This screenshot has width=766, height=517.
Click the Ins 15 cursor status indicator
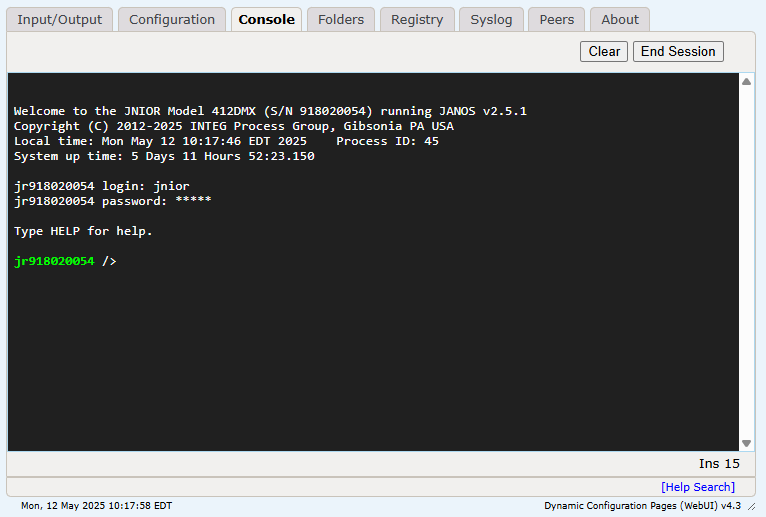718,464
